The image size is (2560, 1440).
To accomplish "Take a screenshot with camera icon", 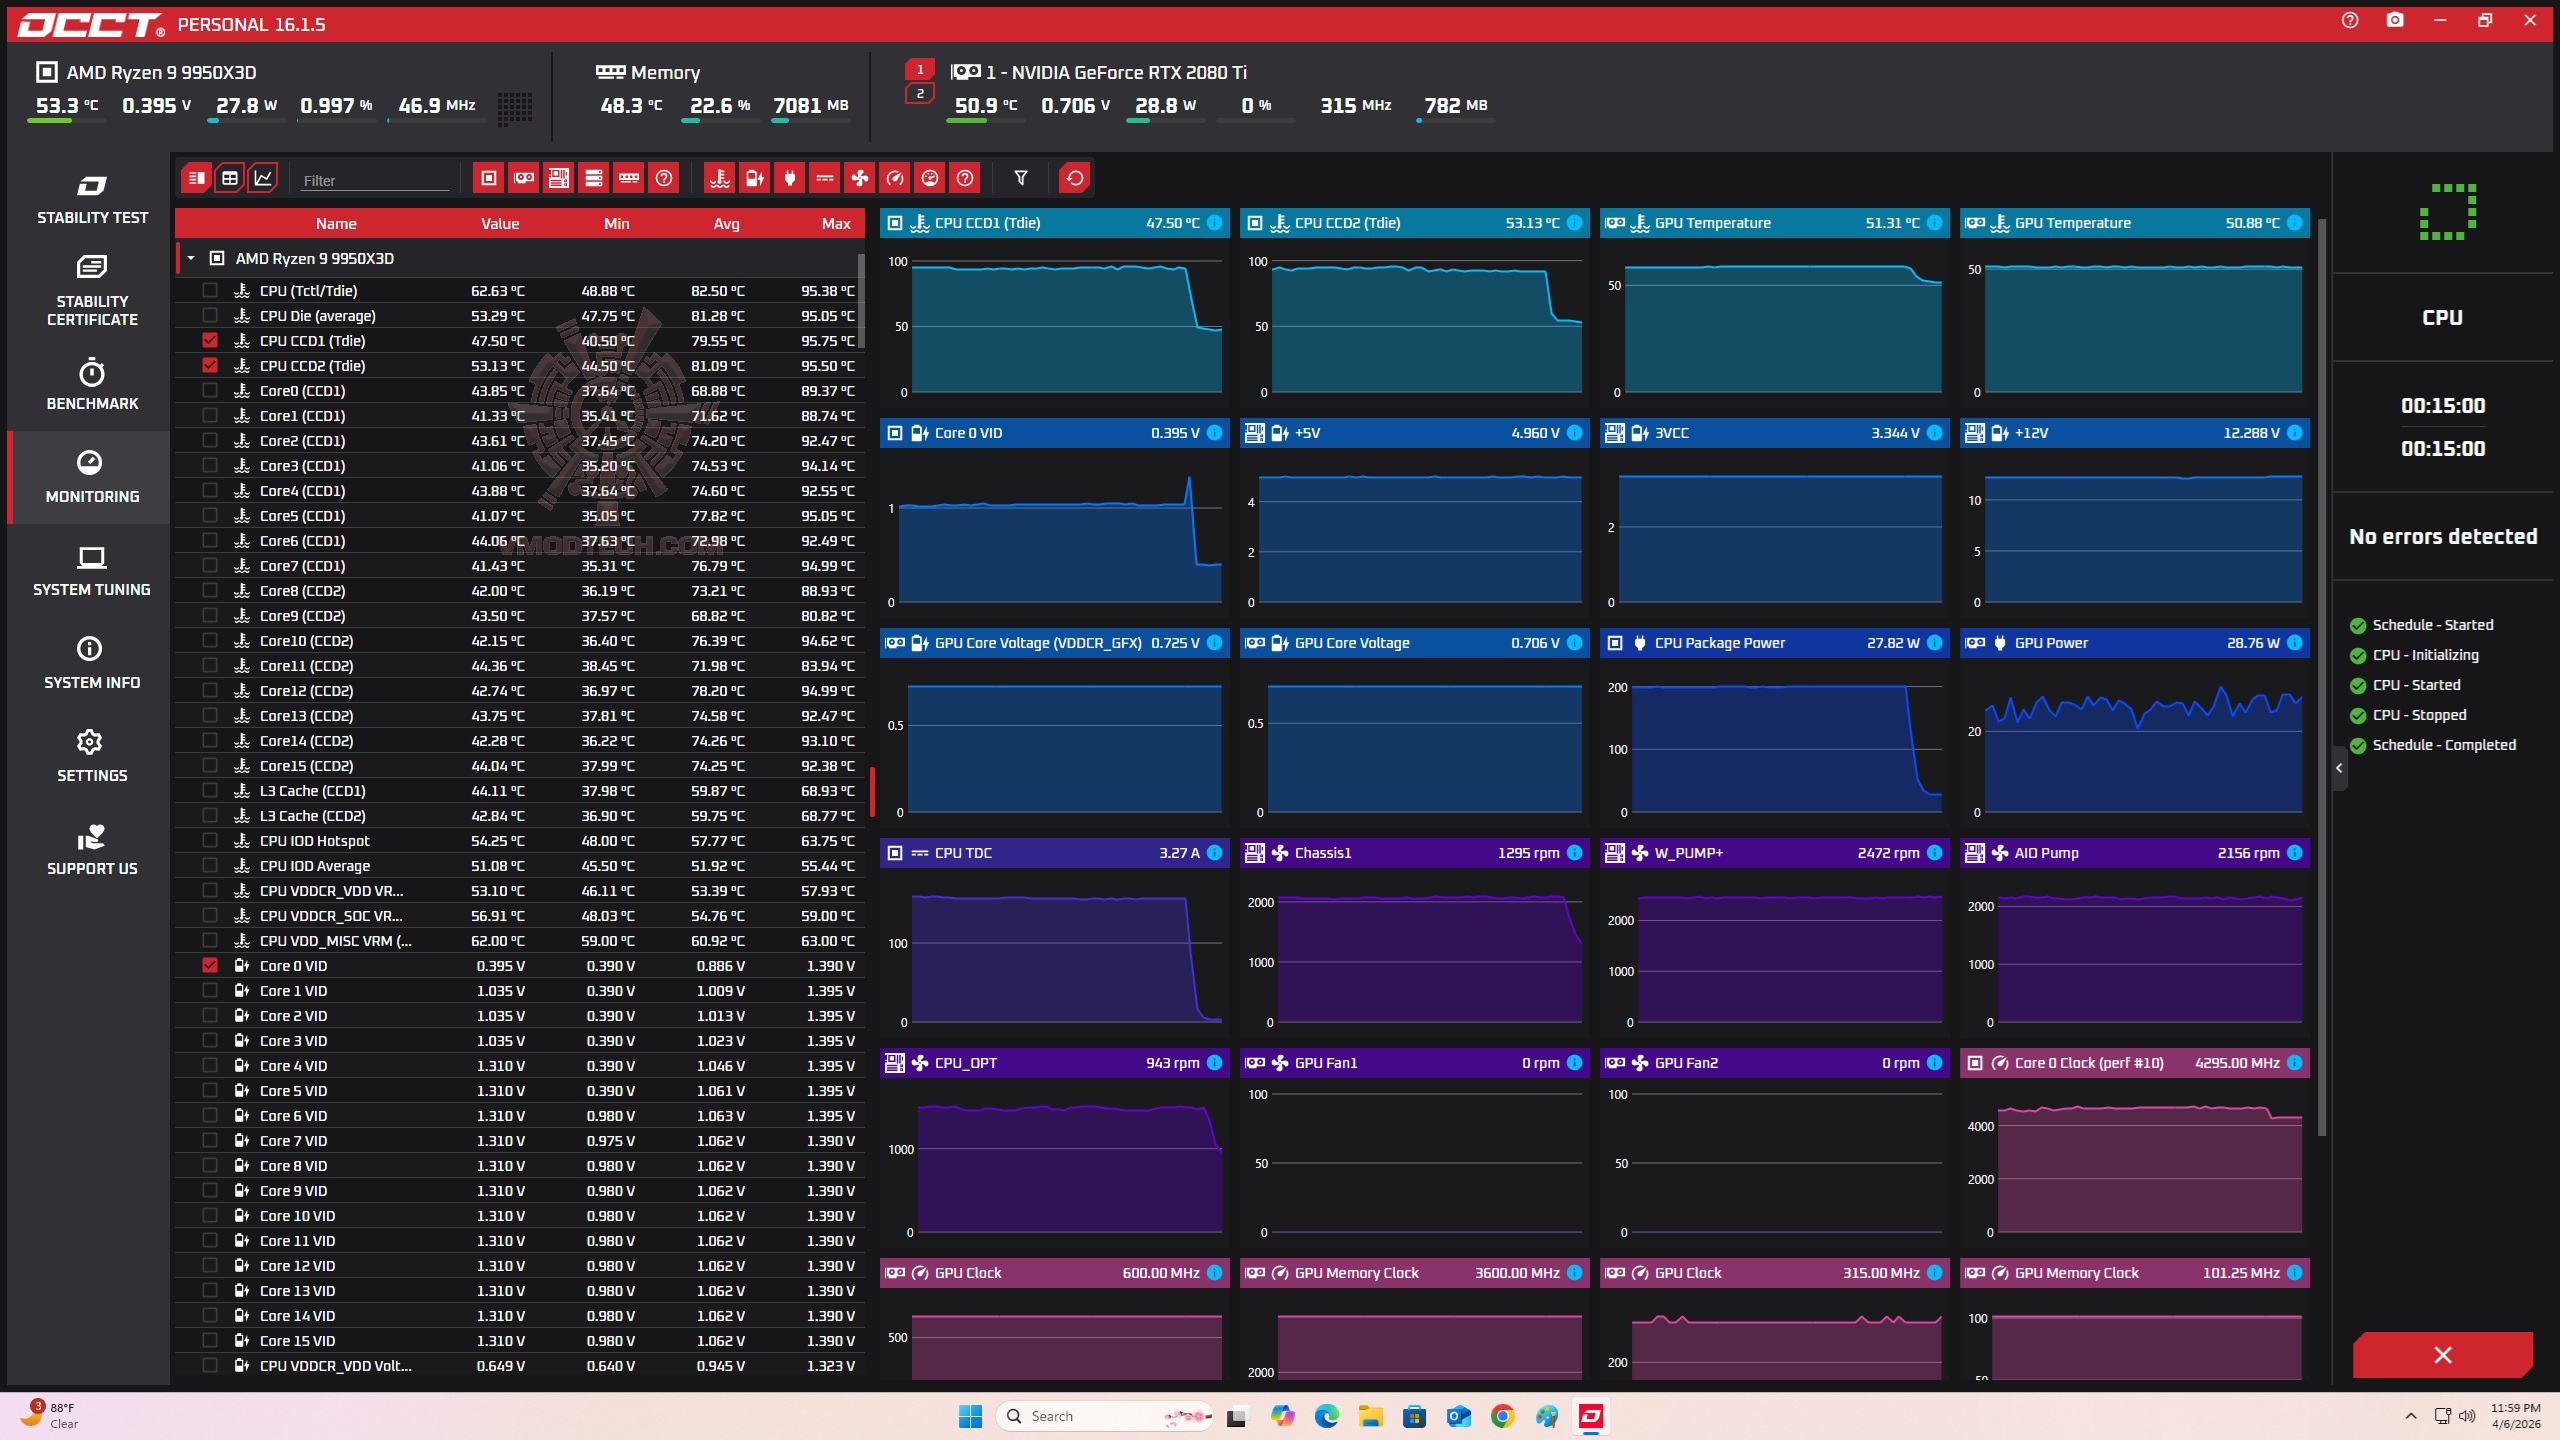I will point(2394,21).
